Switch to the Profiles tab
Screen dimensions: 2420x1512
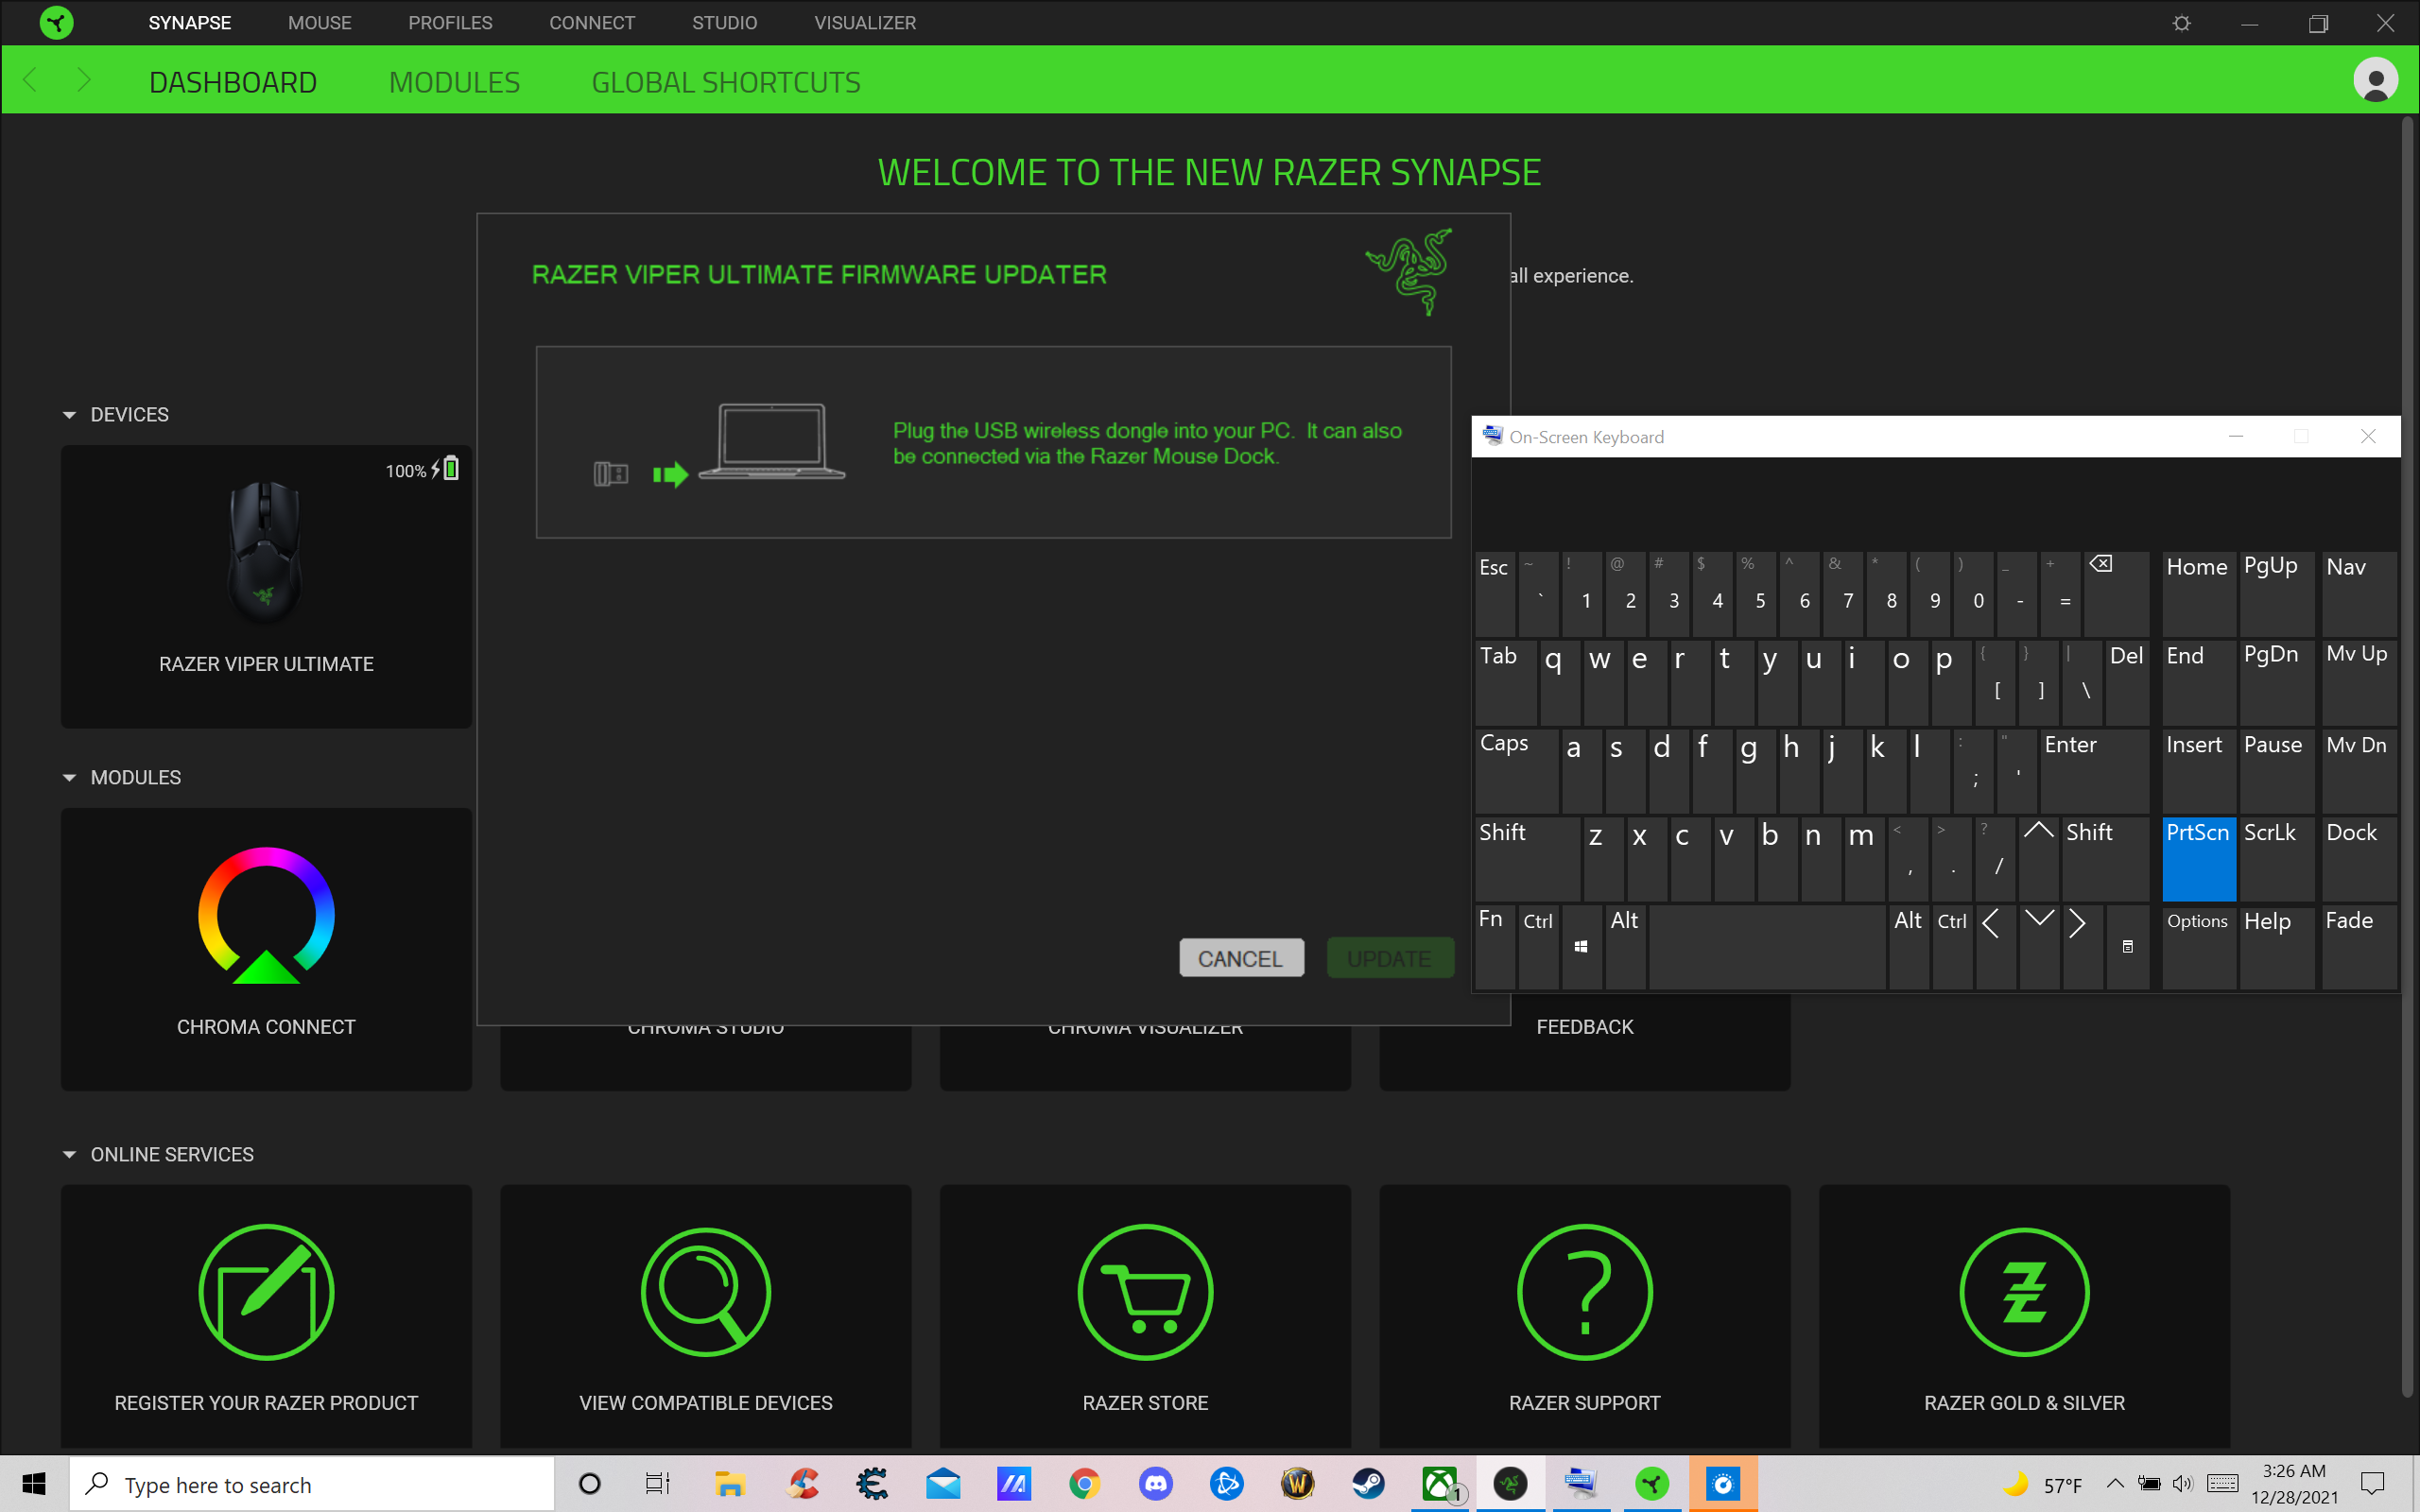[450, 23]
